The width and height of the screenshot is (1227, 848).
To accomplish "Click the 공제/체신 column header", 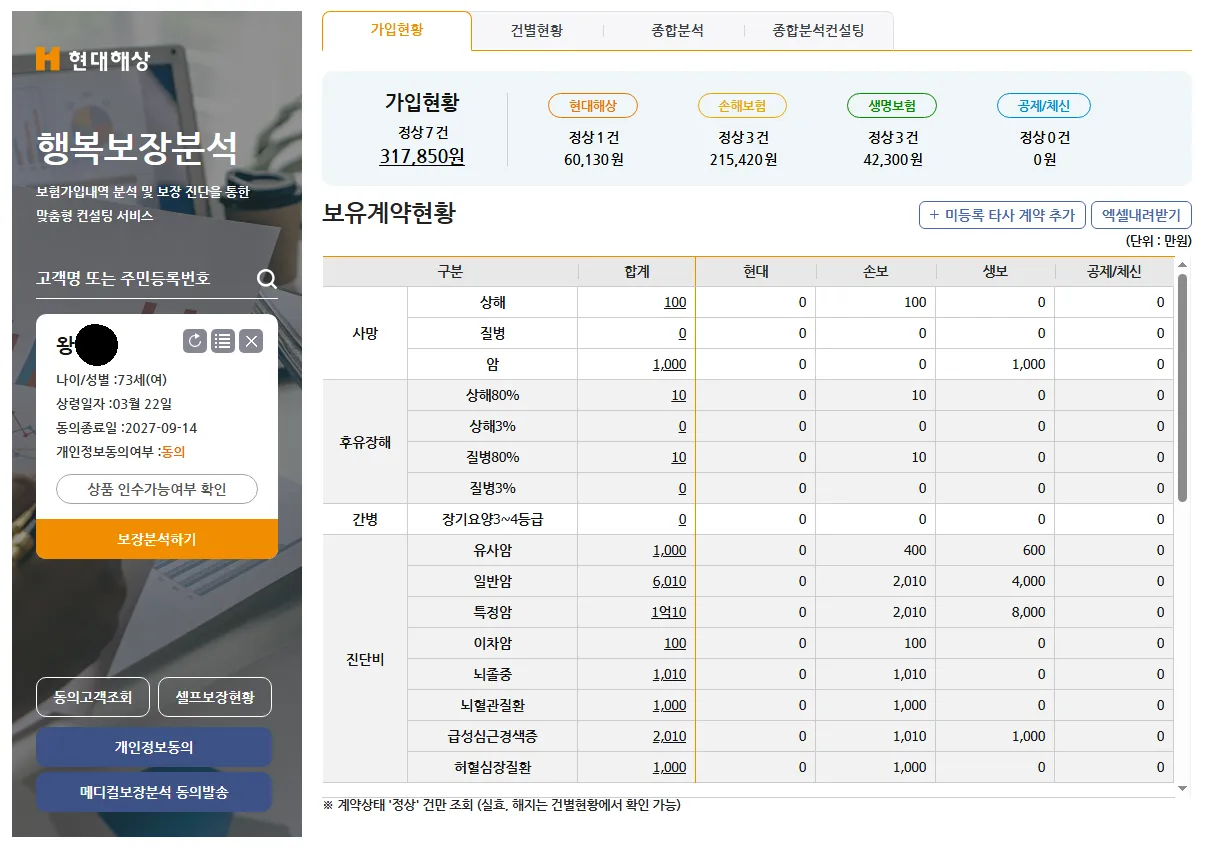I will (x=1114, y=271).
